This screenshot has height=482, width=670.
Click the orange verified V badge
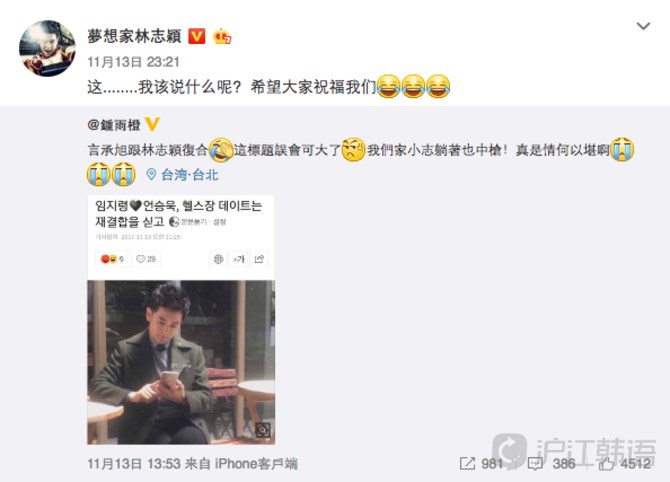(197, 36)
